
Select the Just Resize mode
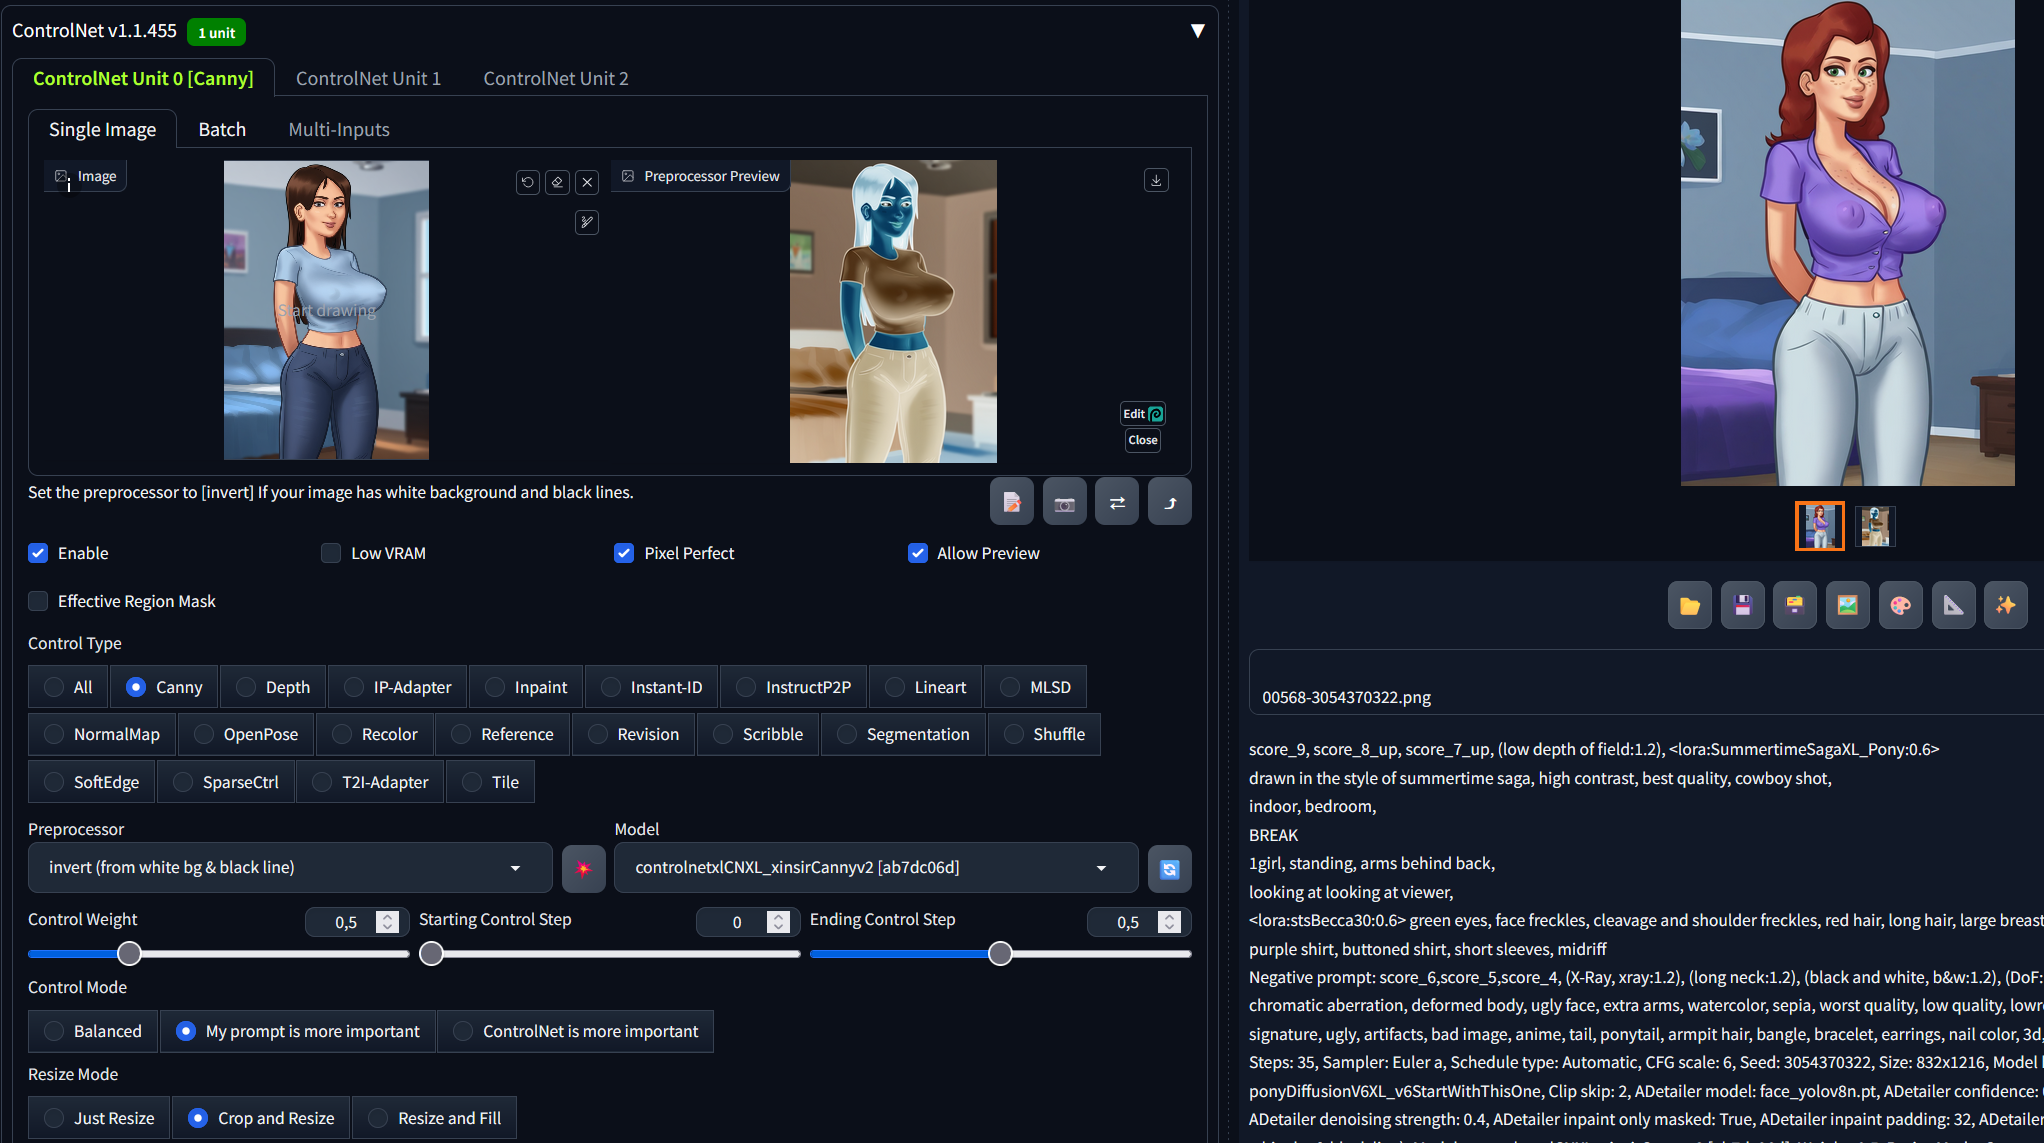coord(99,1118)
